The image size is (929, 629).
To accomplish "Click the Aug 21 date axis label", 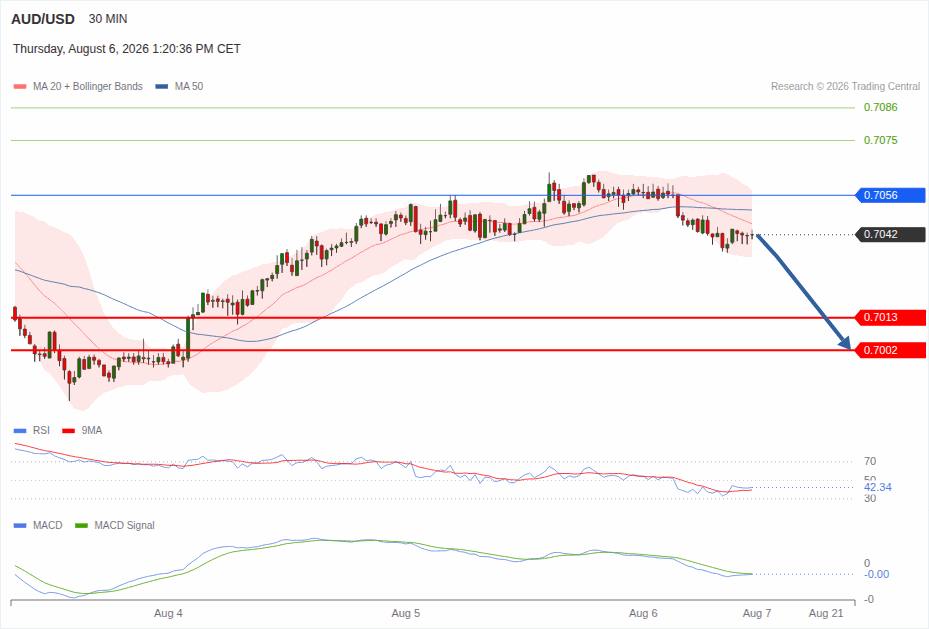I will [826, 614].
